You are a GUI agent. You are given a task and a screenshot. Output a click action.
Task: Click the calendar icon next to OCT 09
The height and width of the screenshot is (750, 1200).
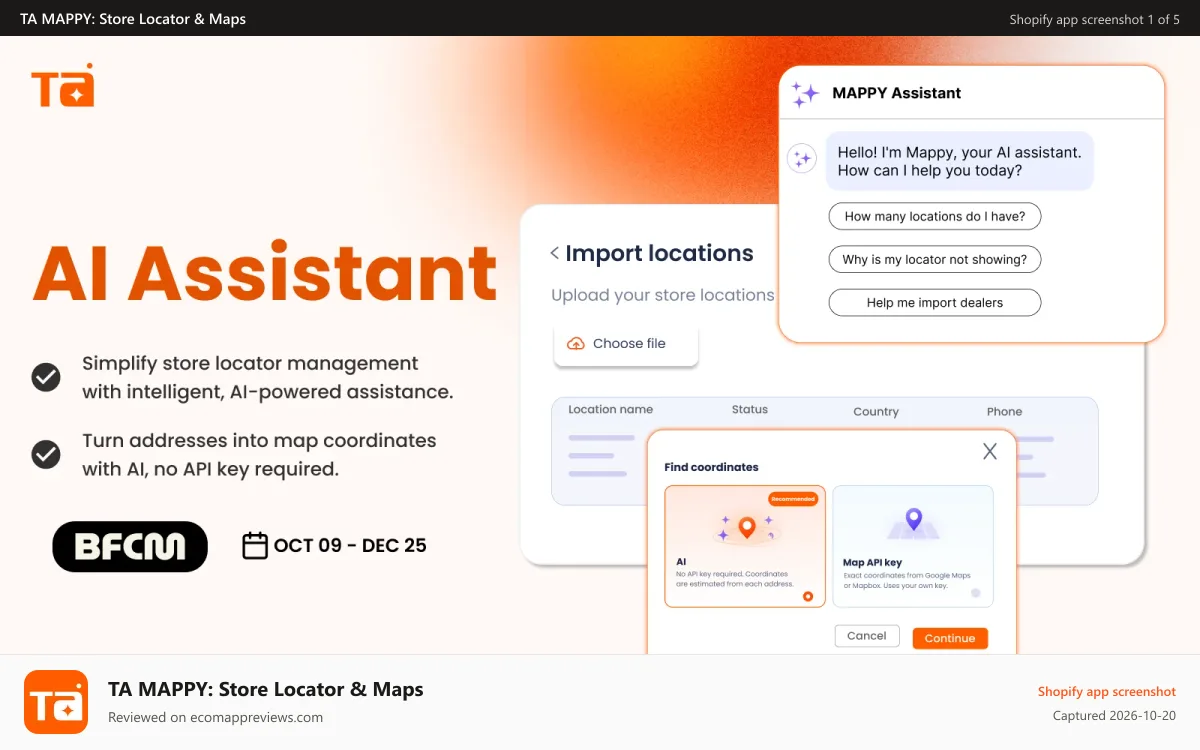[x=255, y=545]
